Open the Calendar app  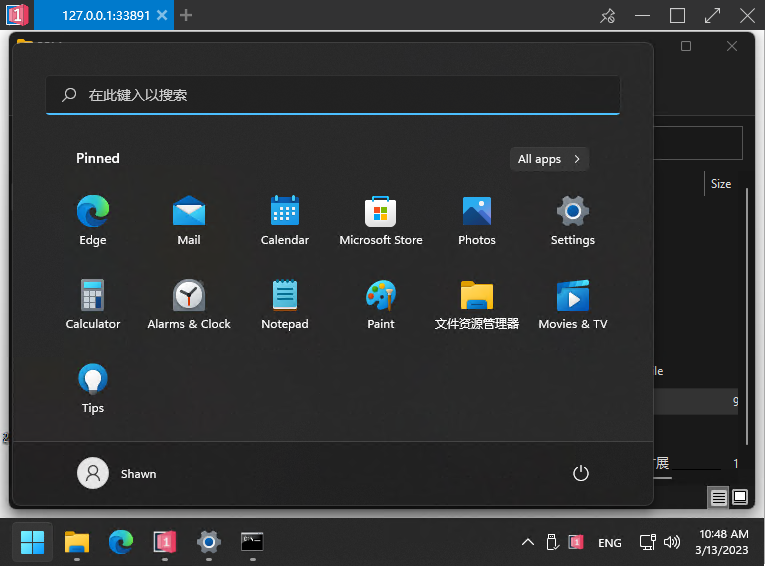(x=284, y=221)
